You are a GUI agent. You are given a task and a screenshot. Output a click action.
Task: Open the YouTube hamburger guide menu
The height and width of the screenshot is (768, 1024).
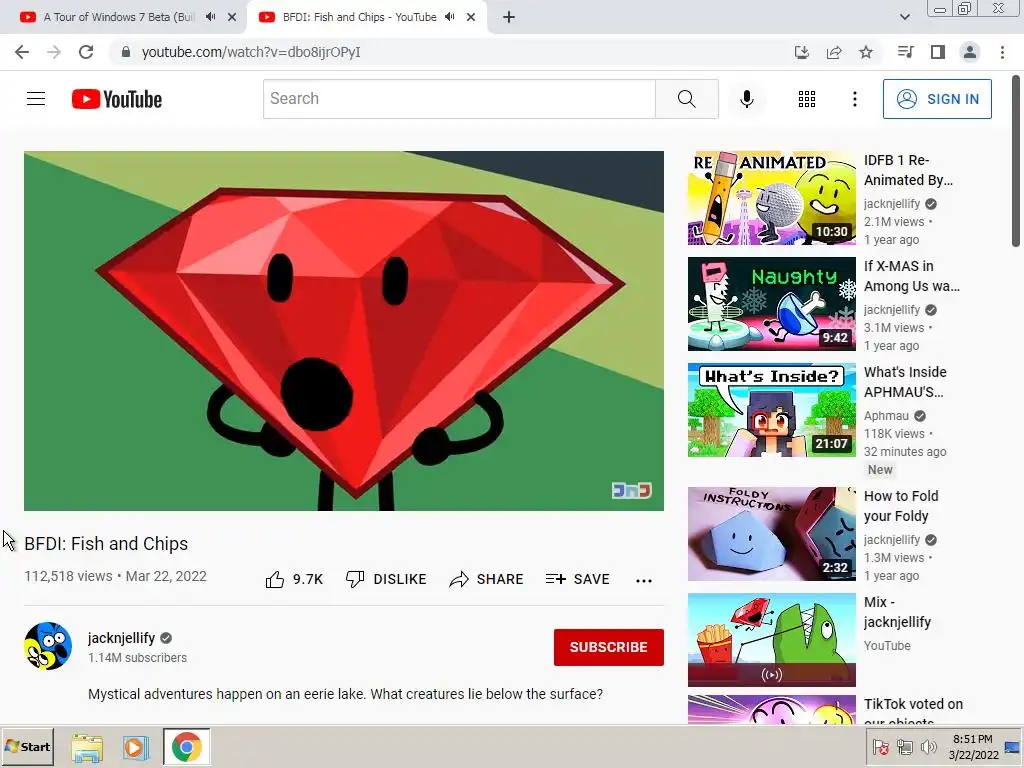[x=36, y=99]
